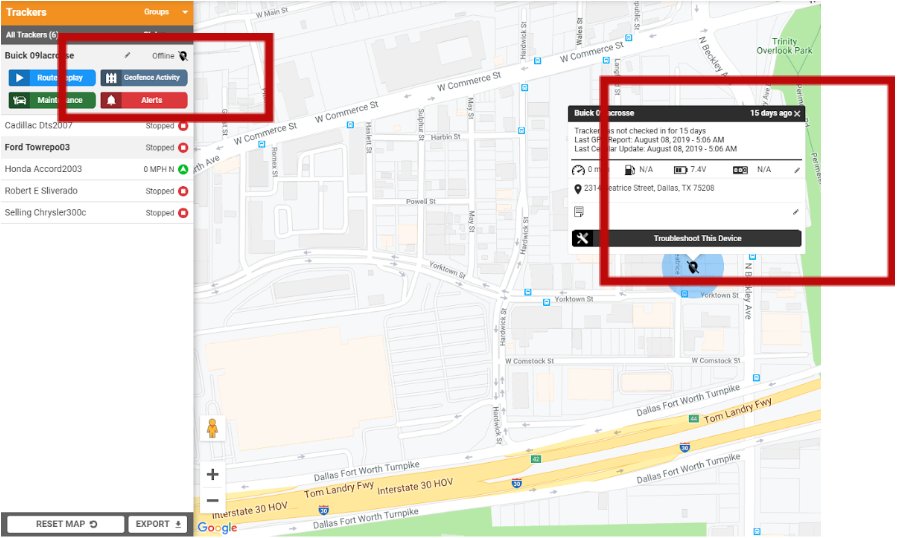Click the notes icon in popup
Image resolution: width=898 pixels, height=538 pixels.
[579, 212]
